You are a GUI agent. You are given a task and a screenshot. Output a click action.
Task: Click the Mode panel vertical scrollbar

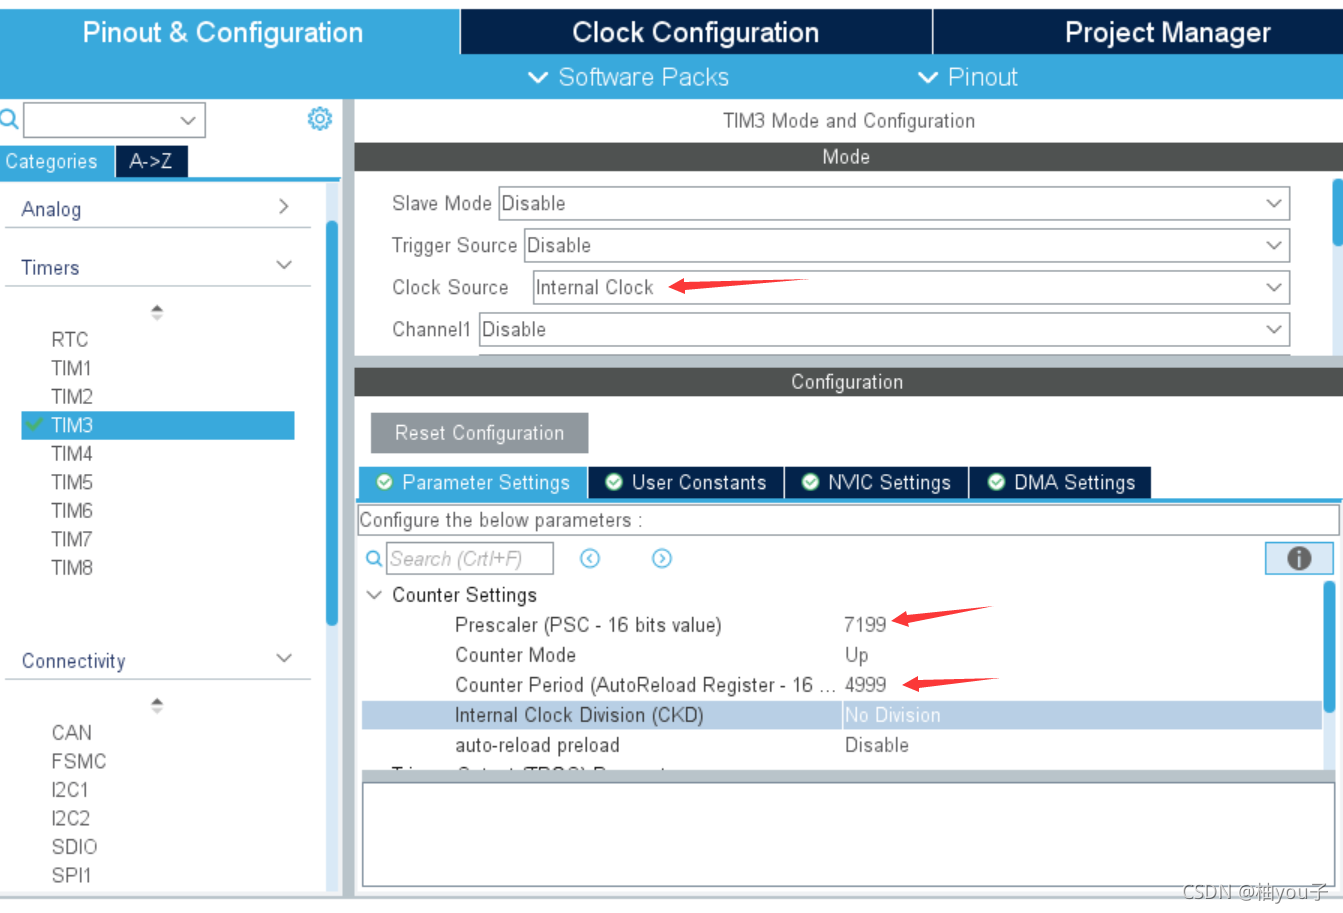pyautogui.click(x=1337, y=212)
